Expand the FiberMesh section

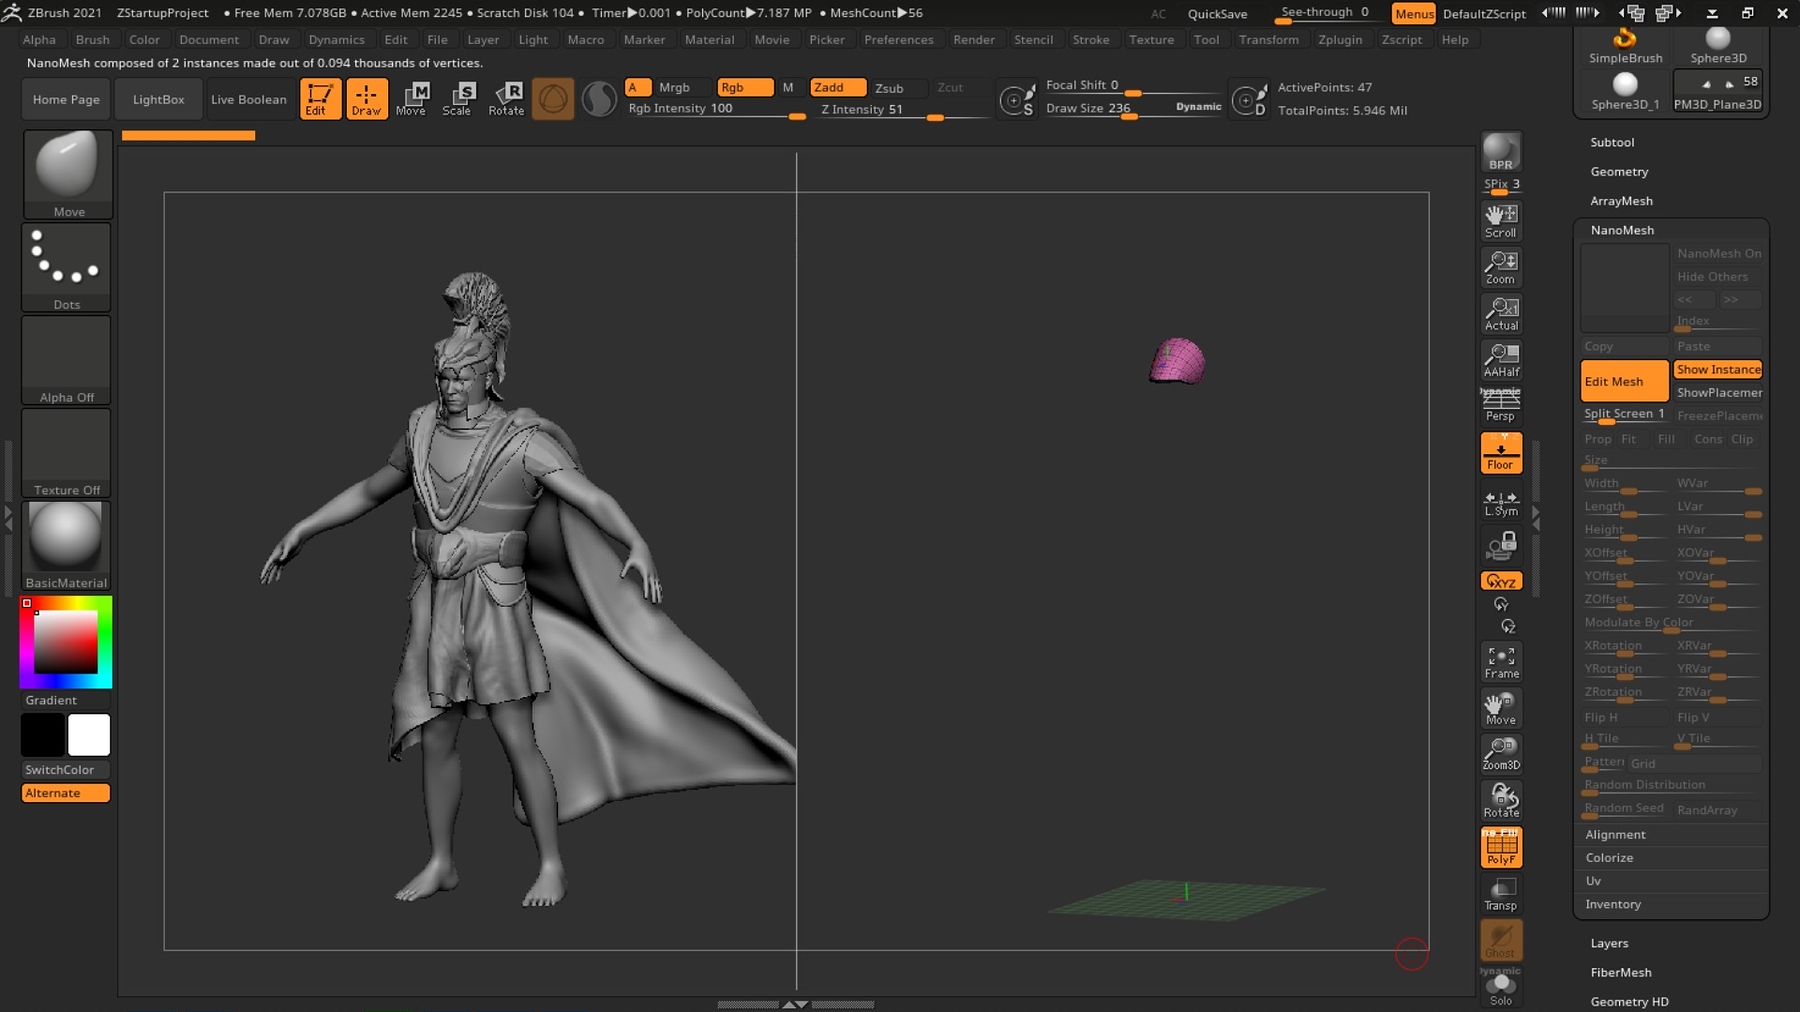(1618, 971)
